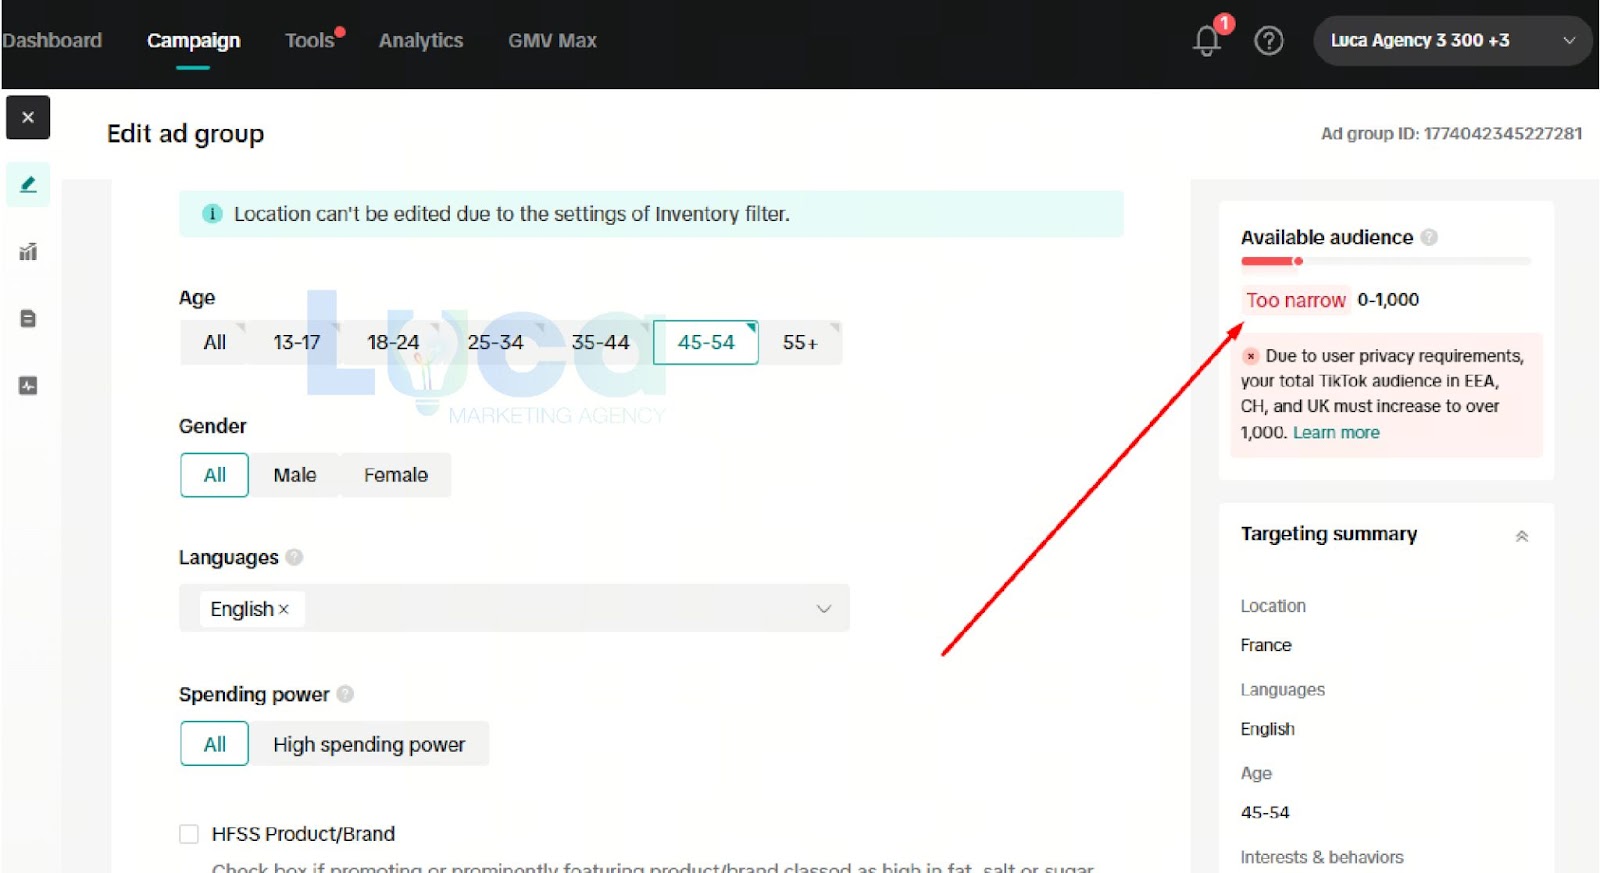Screen dimensions: 1600x873
Task: Deselect the 45-54 age range
Action: coord(706,343)
